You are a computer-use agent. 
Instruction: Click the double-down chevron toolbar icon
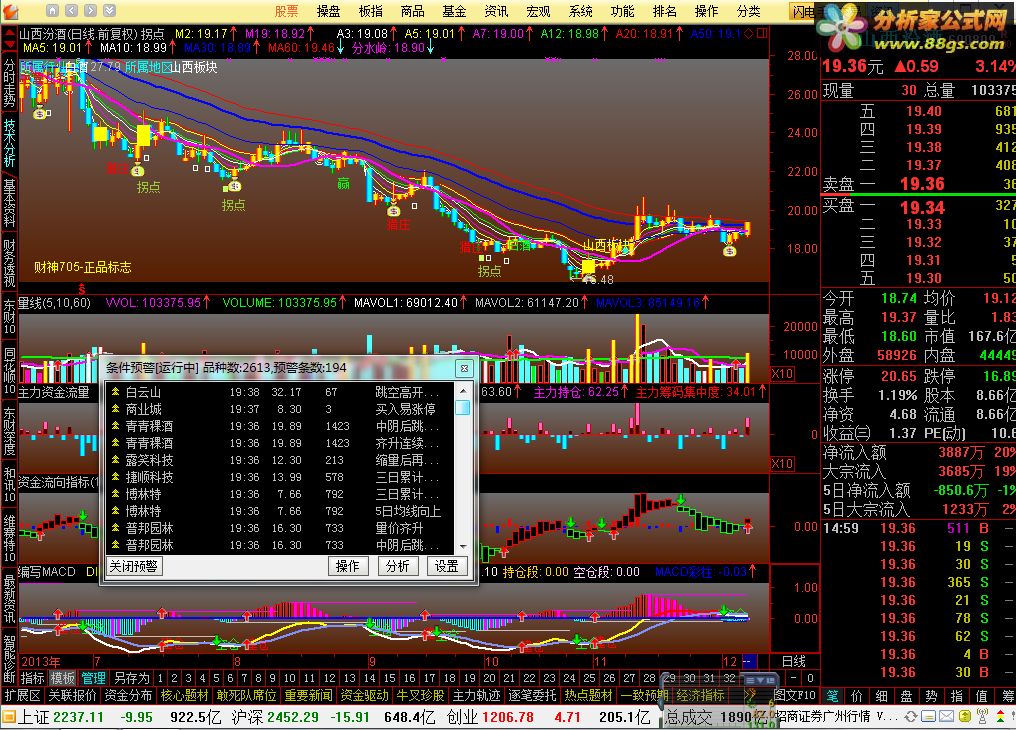point(110,10)
